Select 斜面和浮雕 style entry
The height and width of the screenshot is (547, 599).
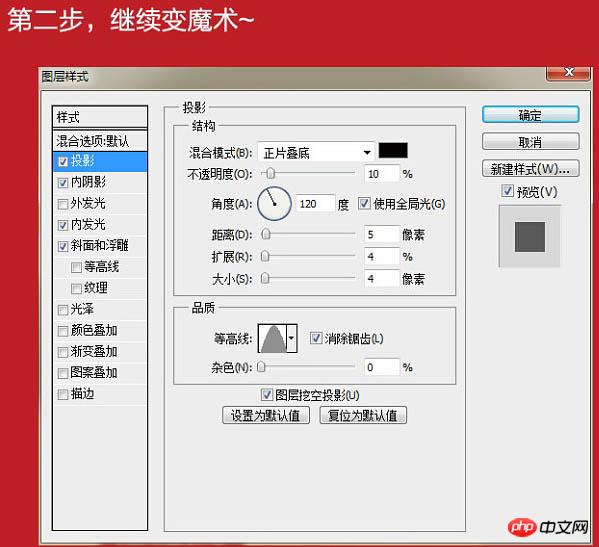pyautogui.click(x=100, y=246)
